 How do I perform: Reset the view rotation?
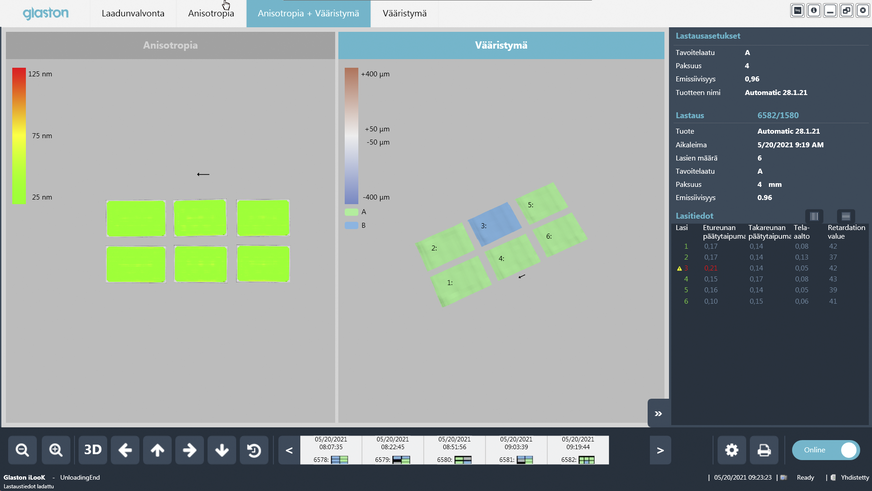254,450
